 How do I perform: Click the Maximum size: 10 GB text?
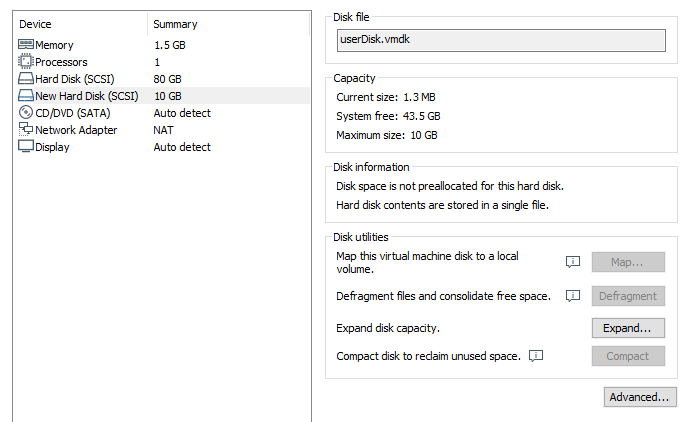(x=387, y=135)
